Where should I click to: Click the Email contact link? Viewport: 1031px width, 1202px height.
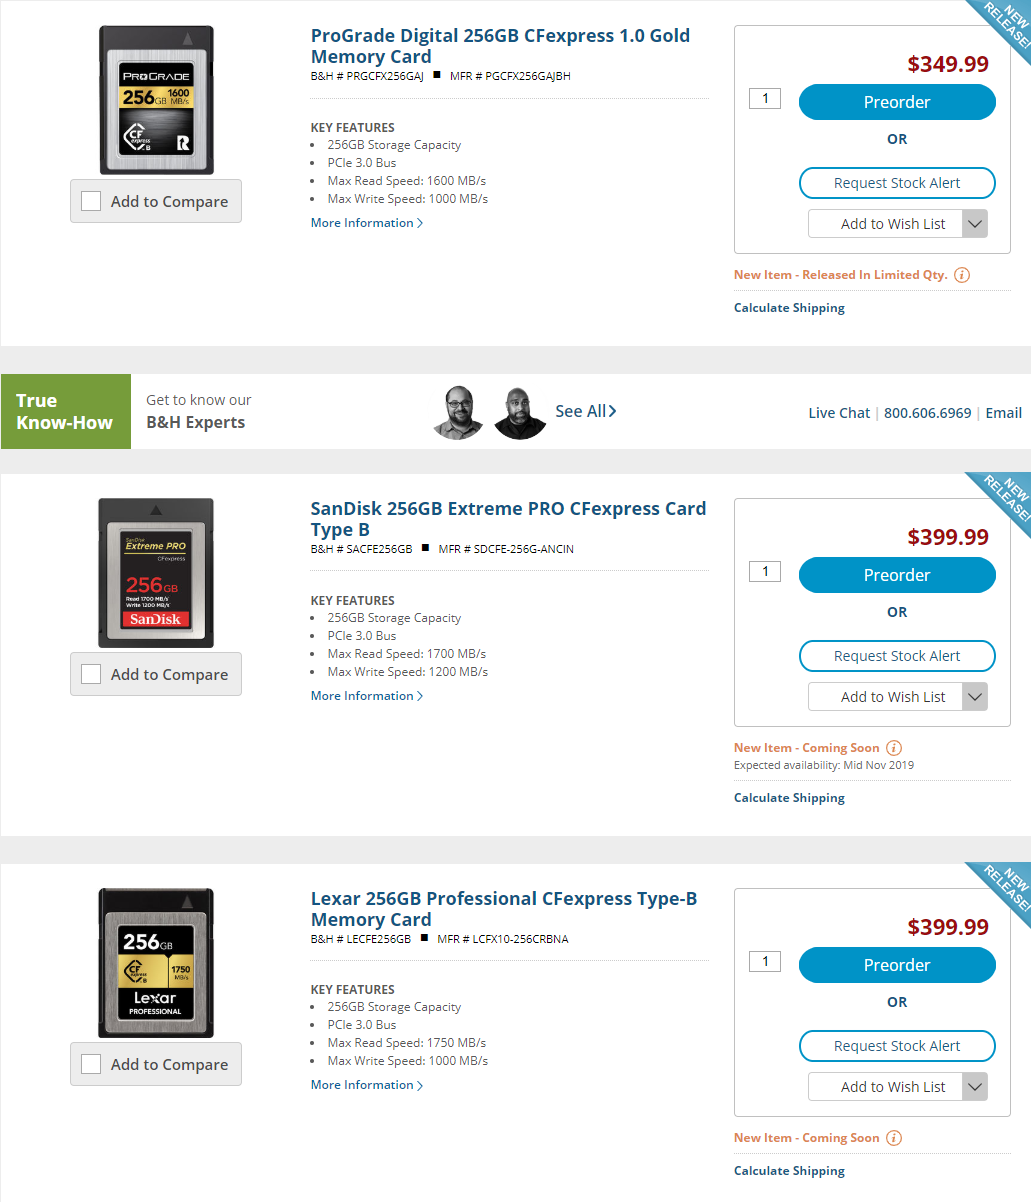pyautogui.click(x=1003, y=413)
